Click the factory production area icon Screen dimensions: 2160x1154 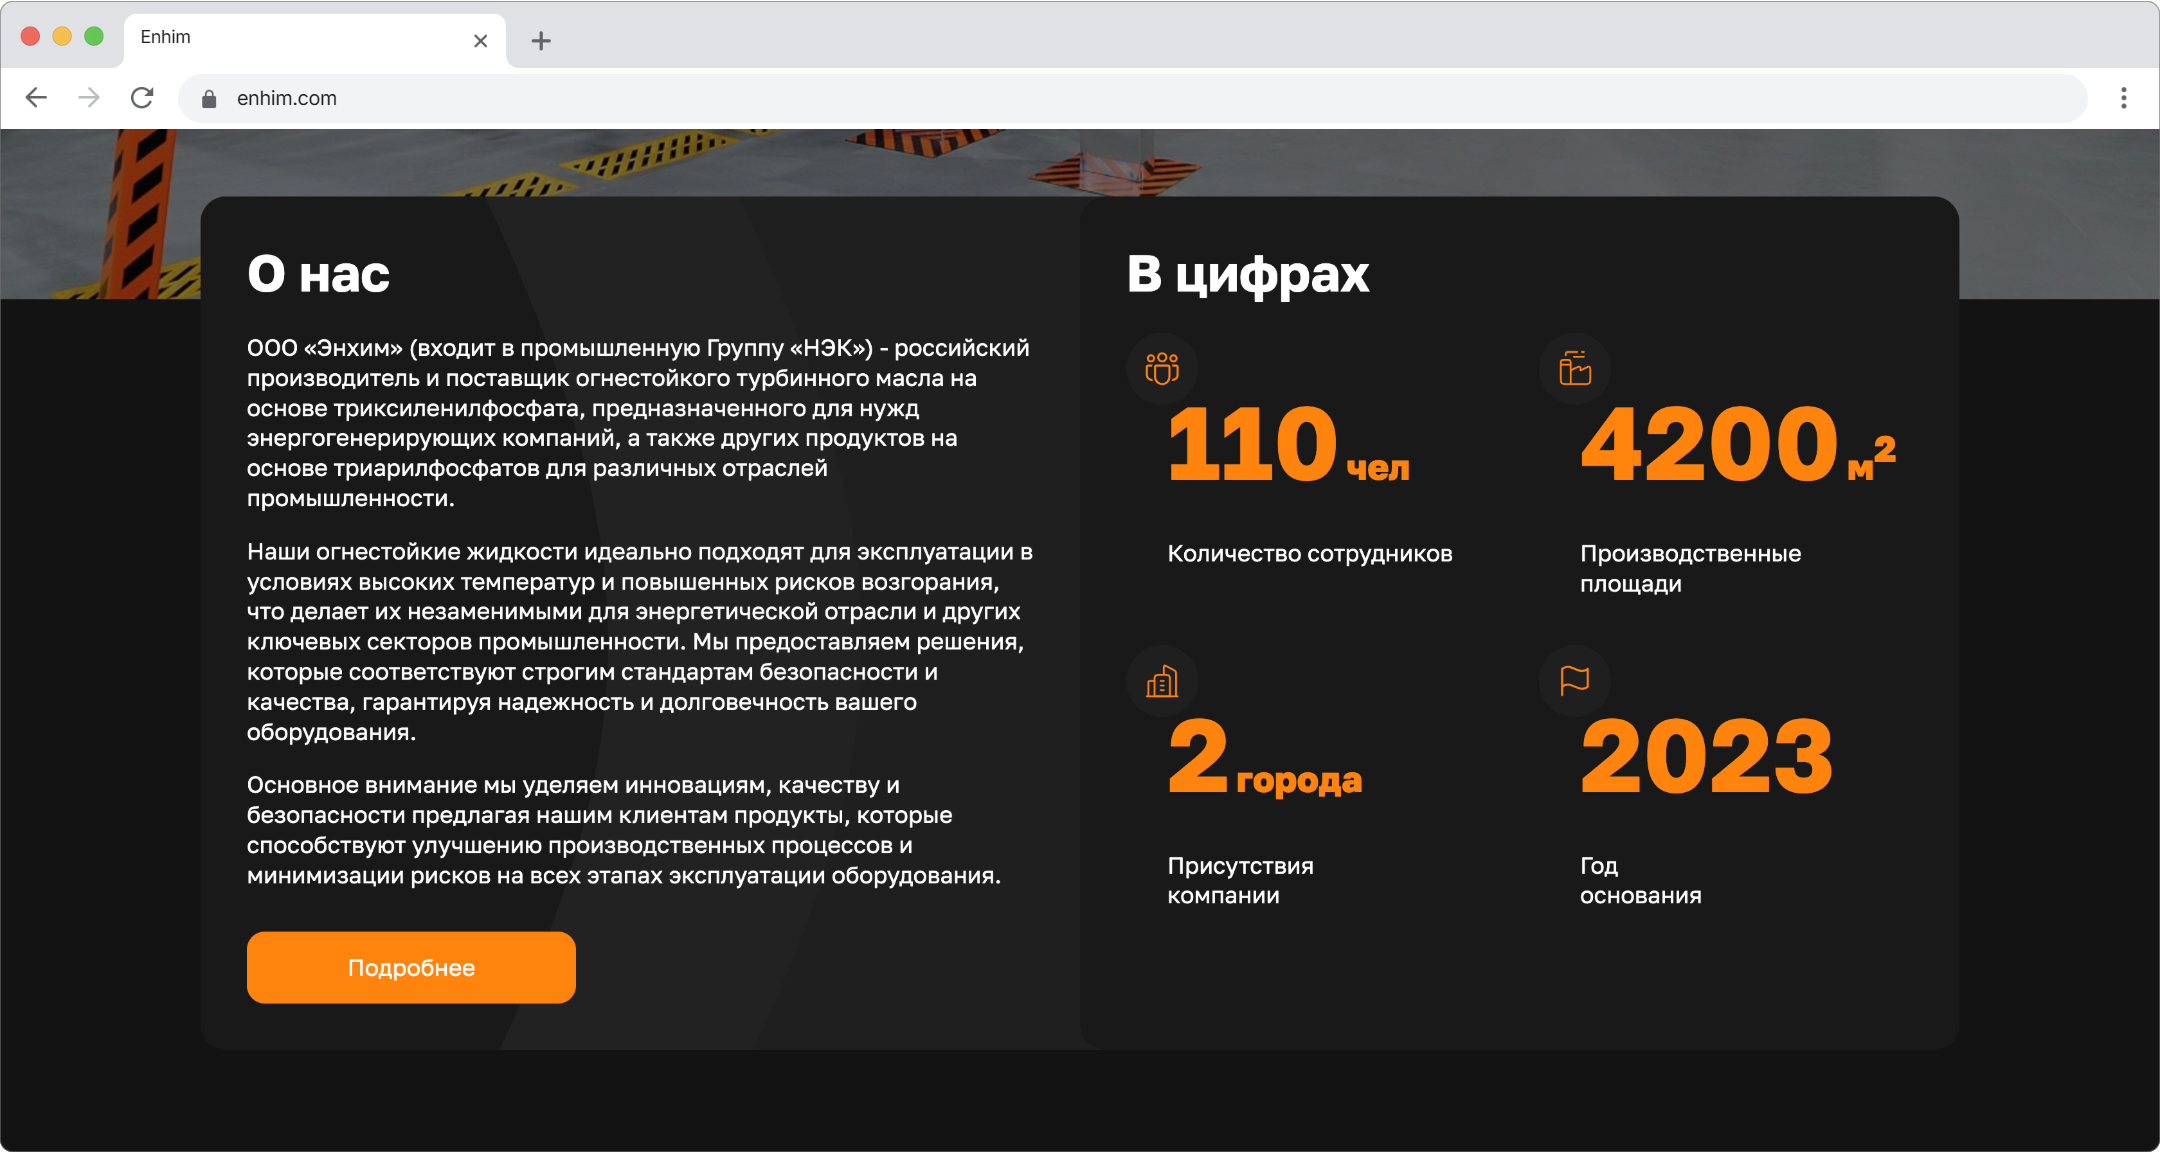pyautogui.click(x=1575, y=369)
